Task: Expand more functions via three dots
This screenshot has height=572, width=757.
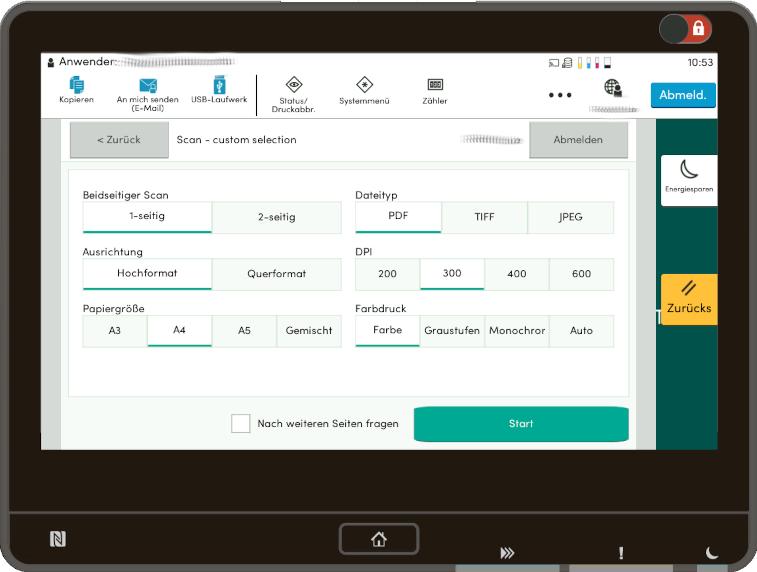Action: (x=560, y=95)
